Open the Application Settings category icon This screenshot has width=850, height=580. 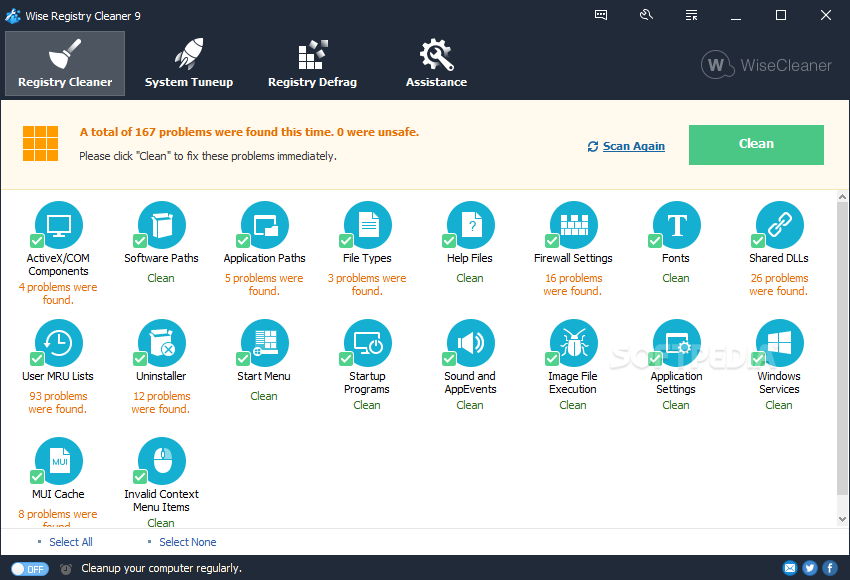point(677,343)
